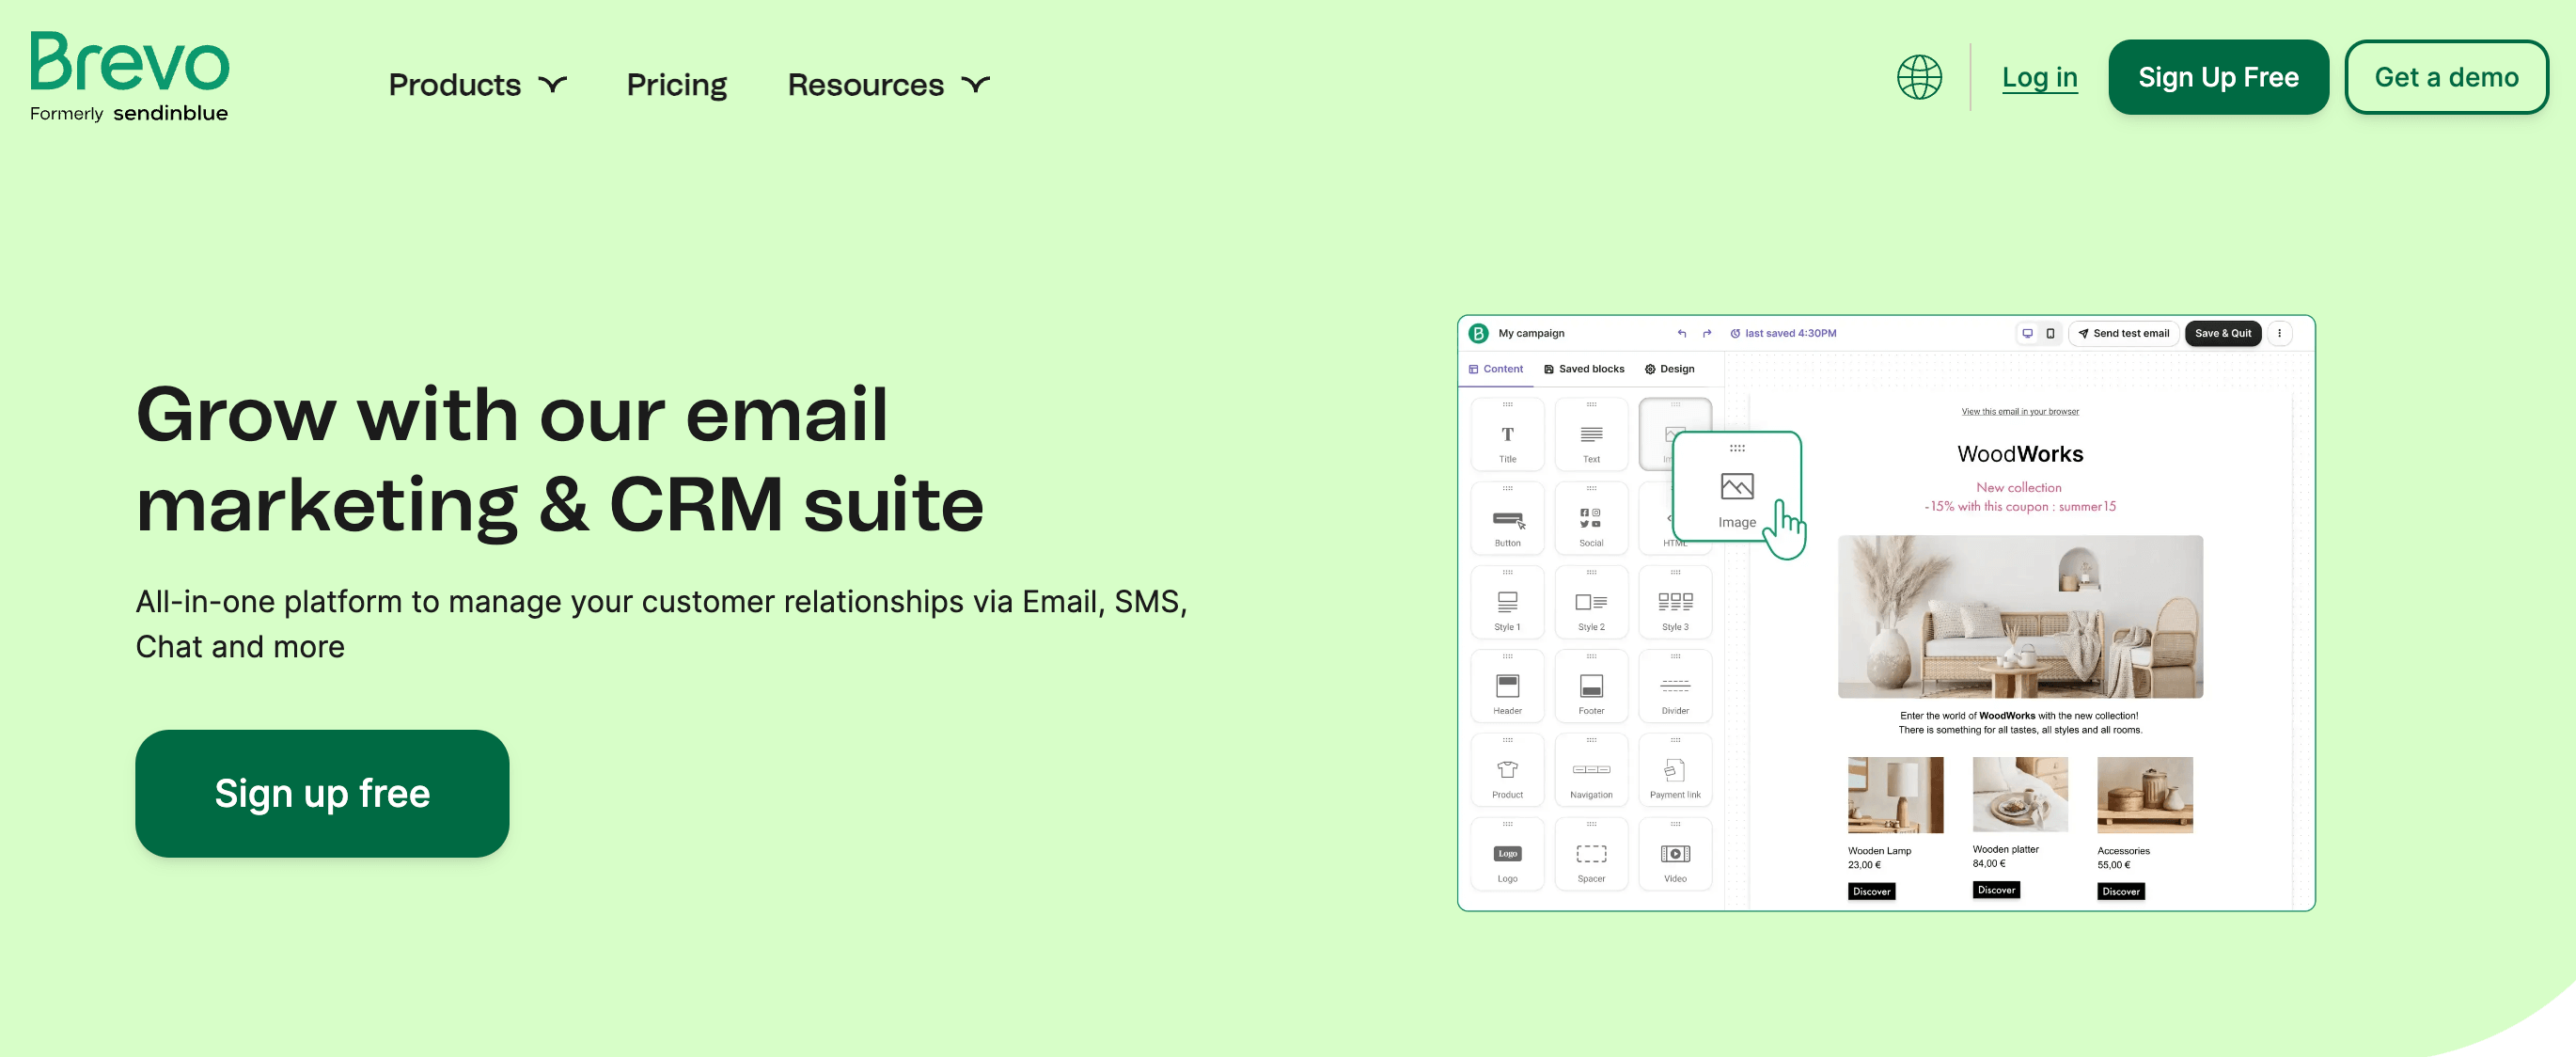Click the Log in link
Viewport: 2576px width, 1057px height.
tap(2039, 77)
